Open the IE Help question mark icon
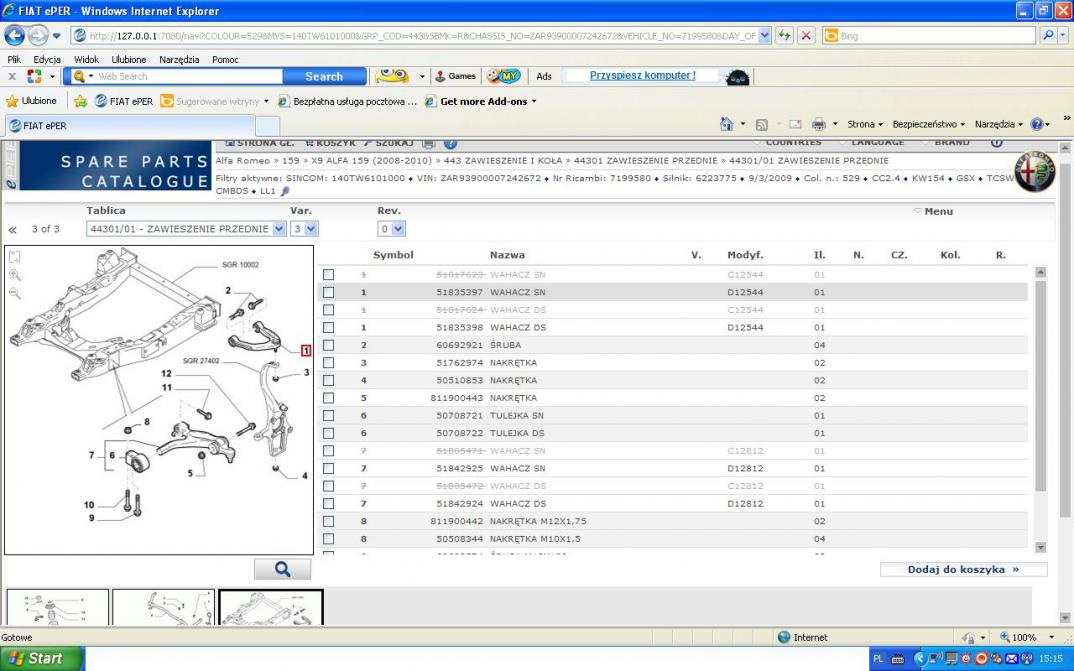Viewport: 1074px width, 671px height. coord(1037,124)
